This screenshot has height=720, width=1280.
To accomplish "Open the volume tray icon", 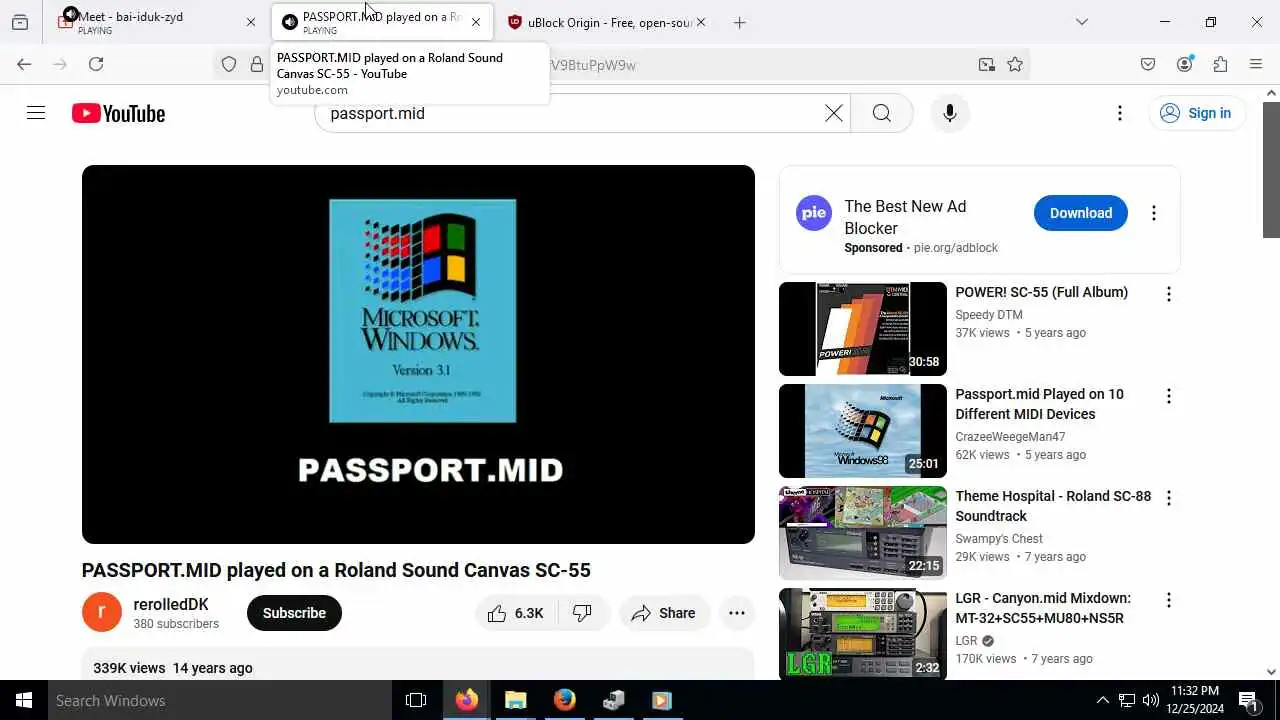I will 1151,700.
